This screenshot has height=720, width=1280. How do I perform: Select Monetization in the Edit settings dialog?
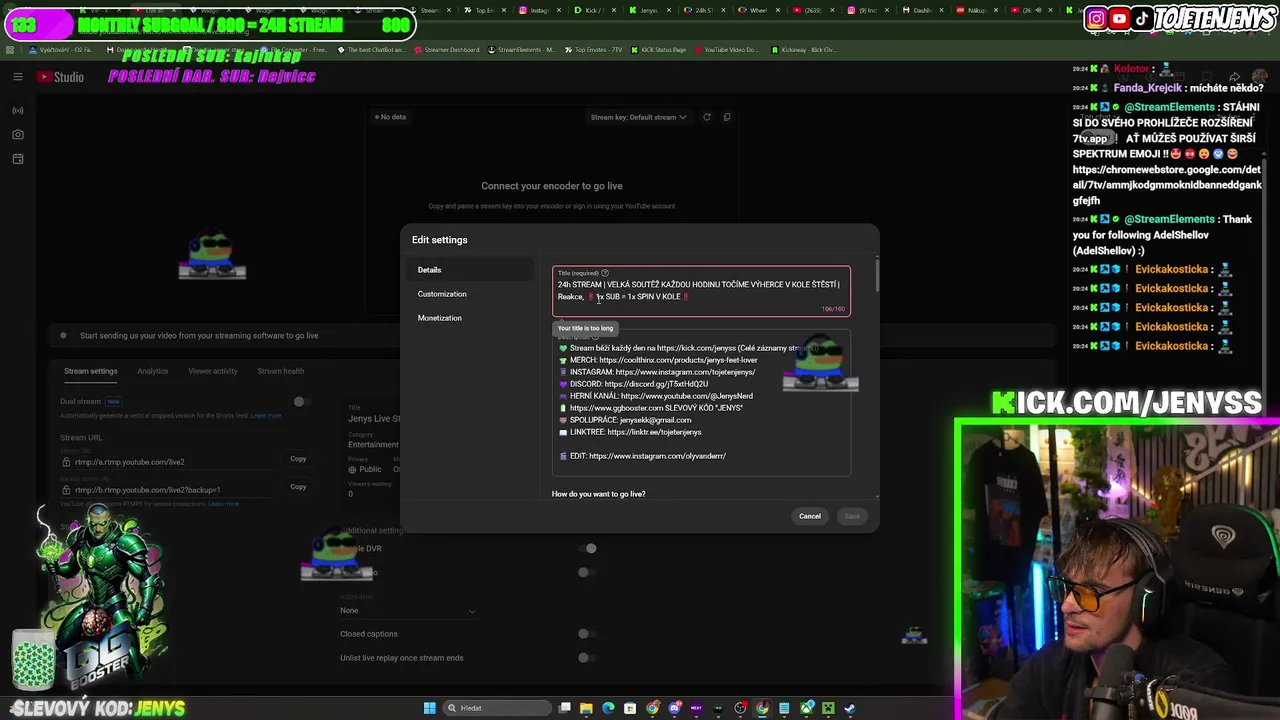pos(471,318)
